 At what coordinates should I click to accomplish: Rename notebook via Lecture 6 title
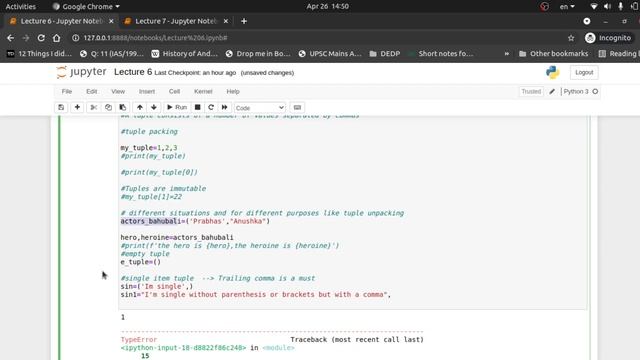(x=133, y=72)
